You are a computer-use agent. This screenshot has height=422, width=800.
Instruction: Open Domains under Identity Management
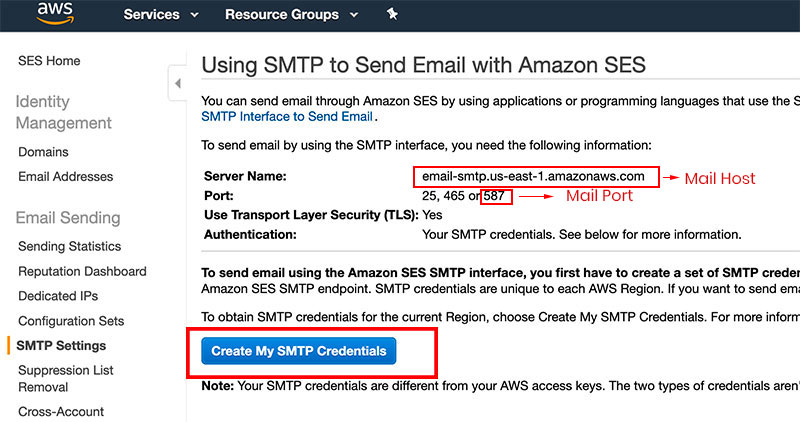43,152
